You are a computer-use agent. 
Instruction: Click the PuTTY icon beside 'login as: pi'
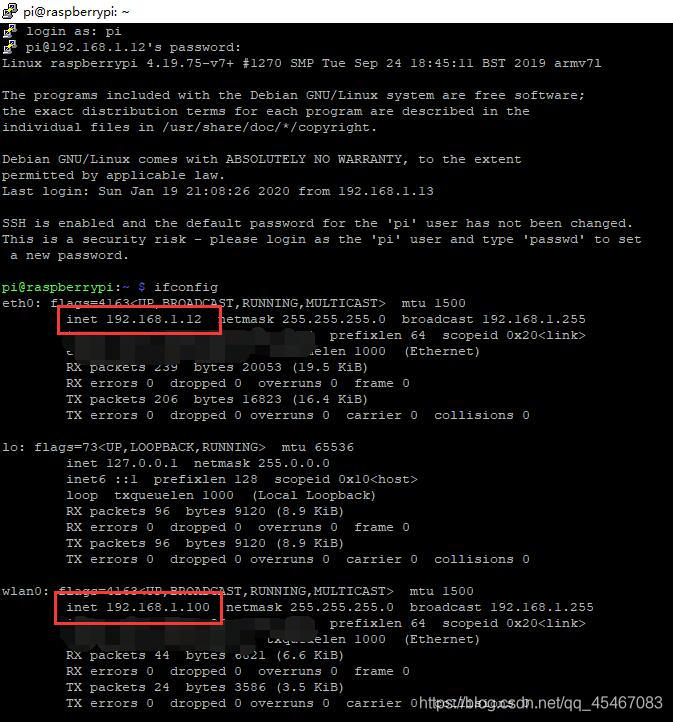(10, 32)
